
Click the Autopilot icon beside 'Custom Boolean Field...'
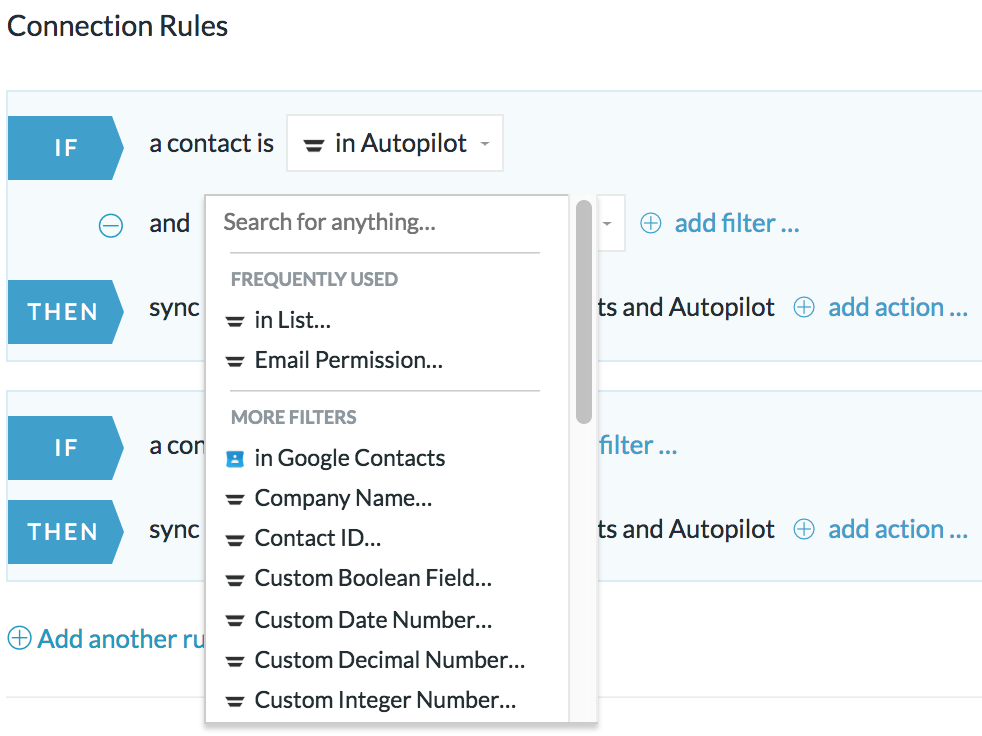(x=235, y=581)
